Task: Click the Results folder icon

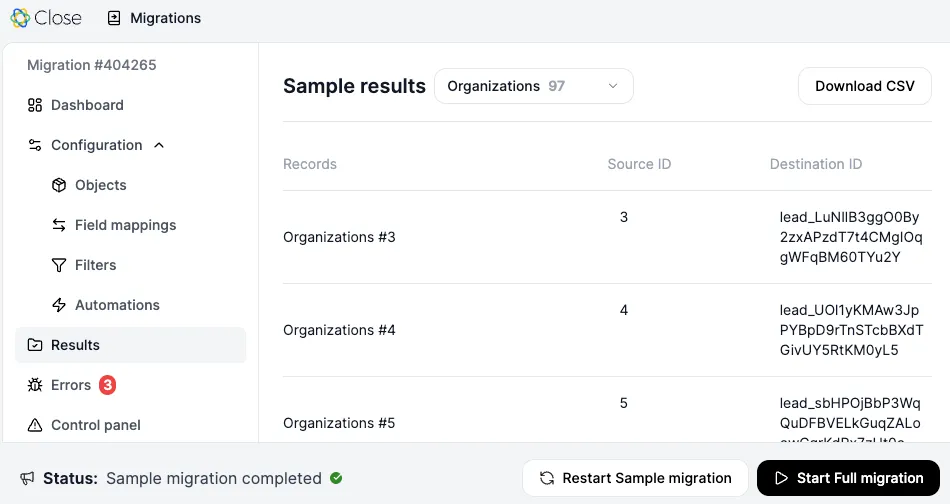Action: point(35,345)
